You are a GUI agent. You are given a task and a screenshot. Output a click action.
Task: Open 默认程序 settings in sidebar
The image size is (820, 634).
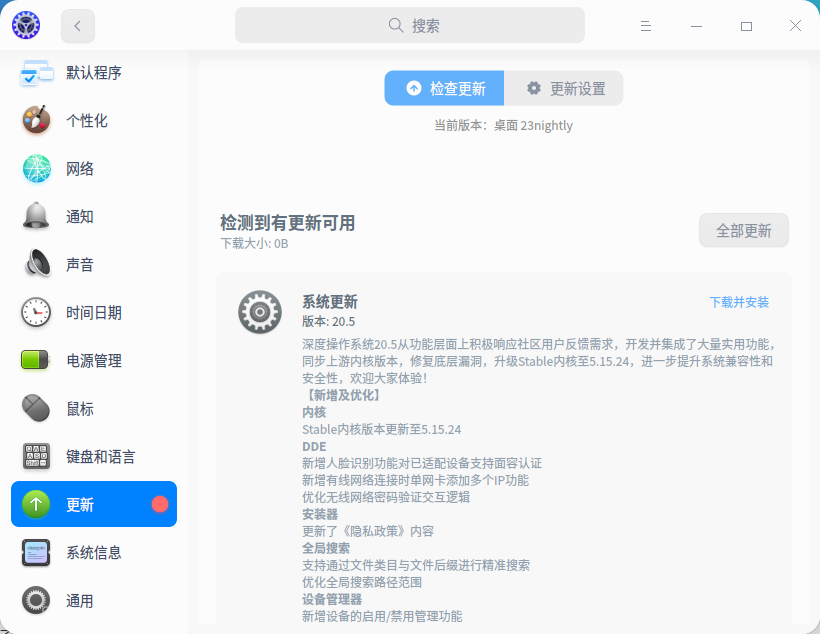pyautogui.click(x=93, y=72)
